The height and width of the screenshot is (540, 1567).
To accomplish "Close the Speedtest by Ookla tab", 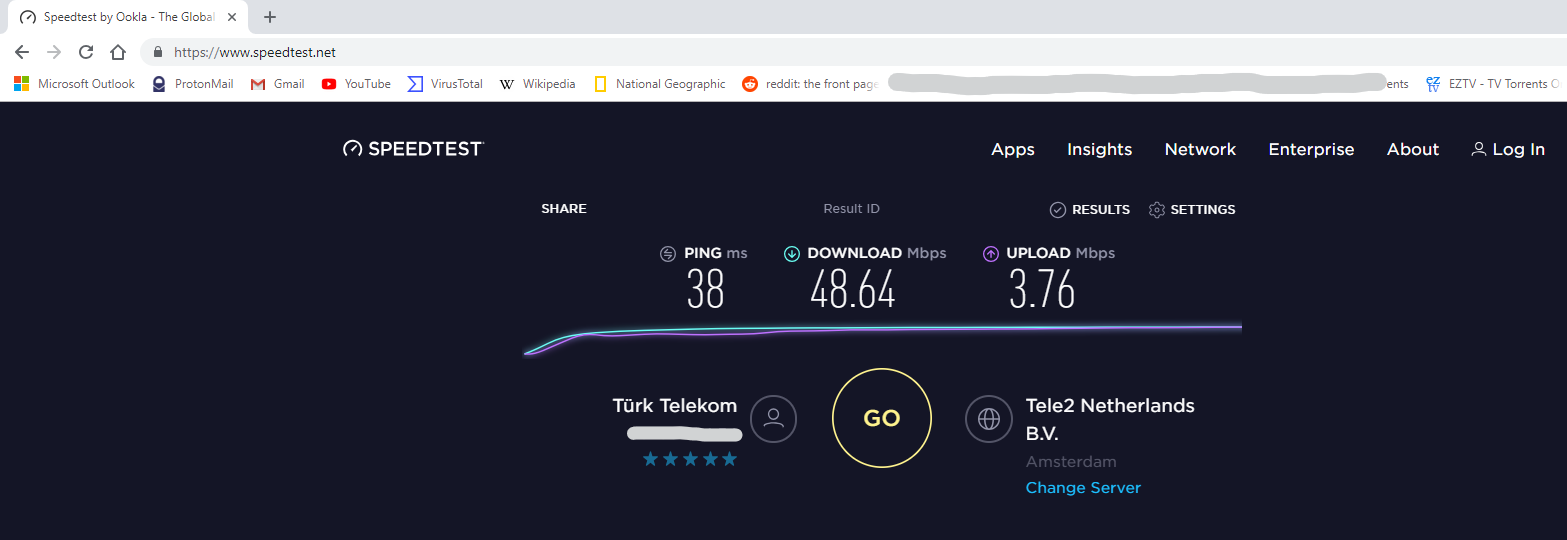I will click(x=232, y=17).
